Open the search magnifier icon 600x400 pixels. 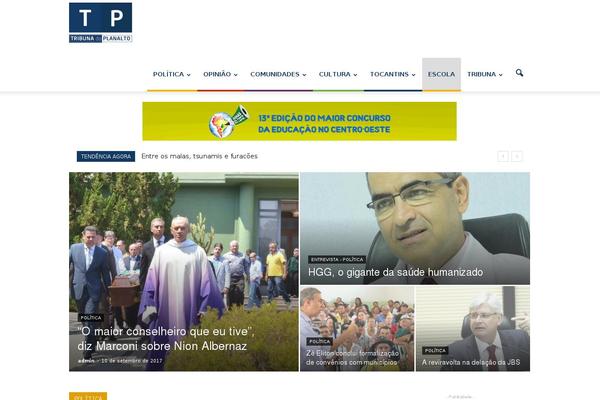tap(519, 73)
